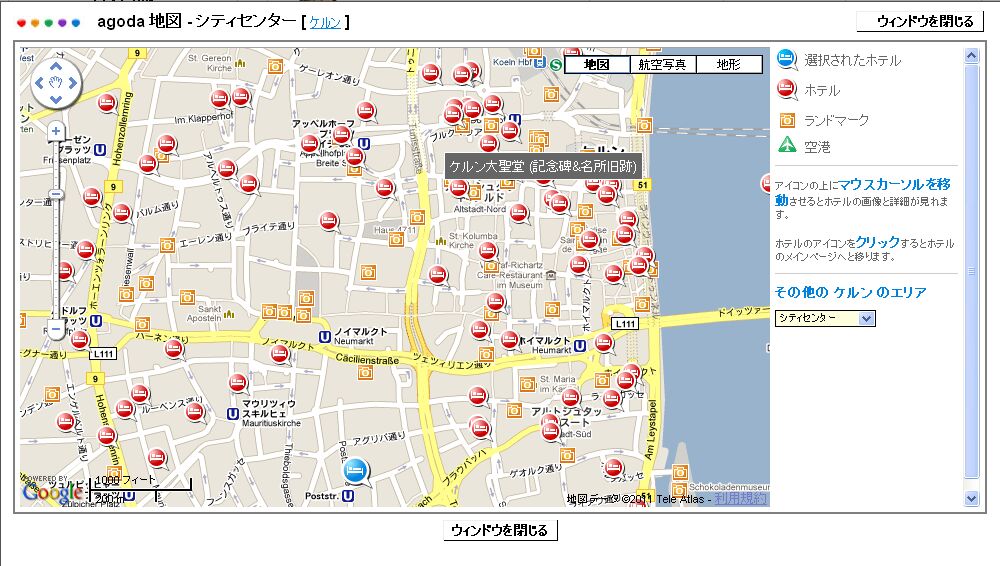Zoom out with the minus button
Viewport: 1000px width, 566px height.
pyautogui.click(x=56, y=329)
